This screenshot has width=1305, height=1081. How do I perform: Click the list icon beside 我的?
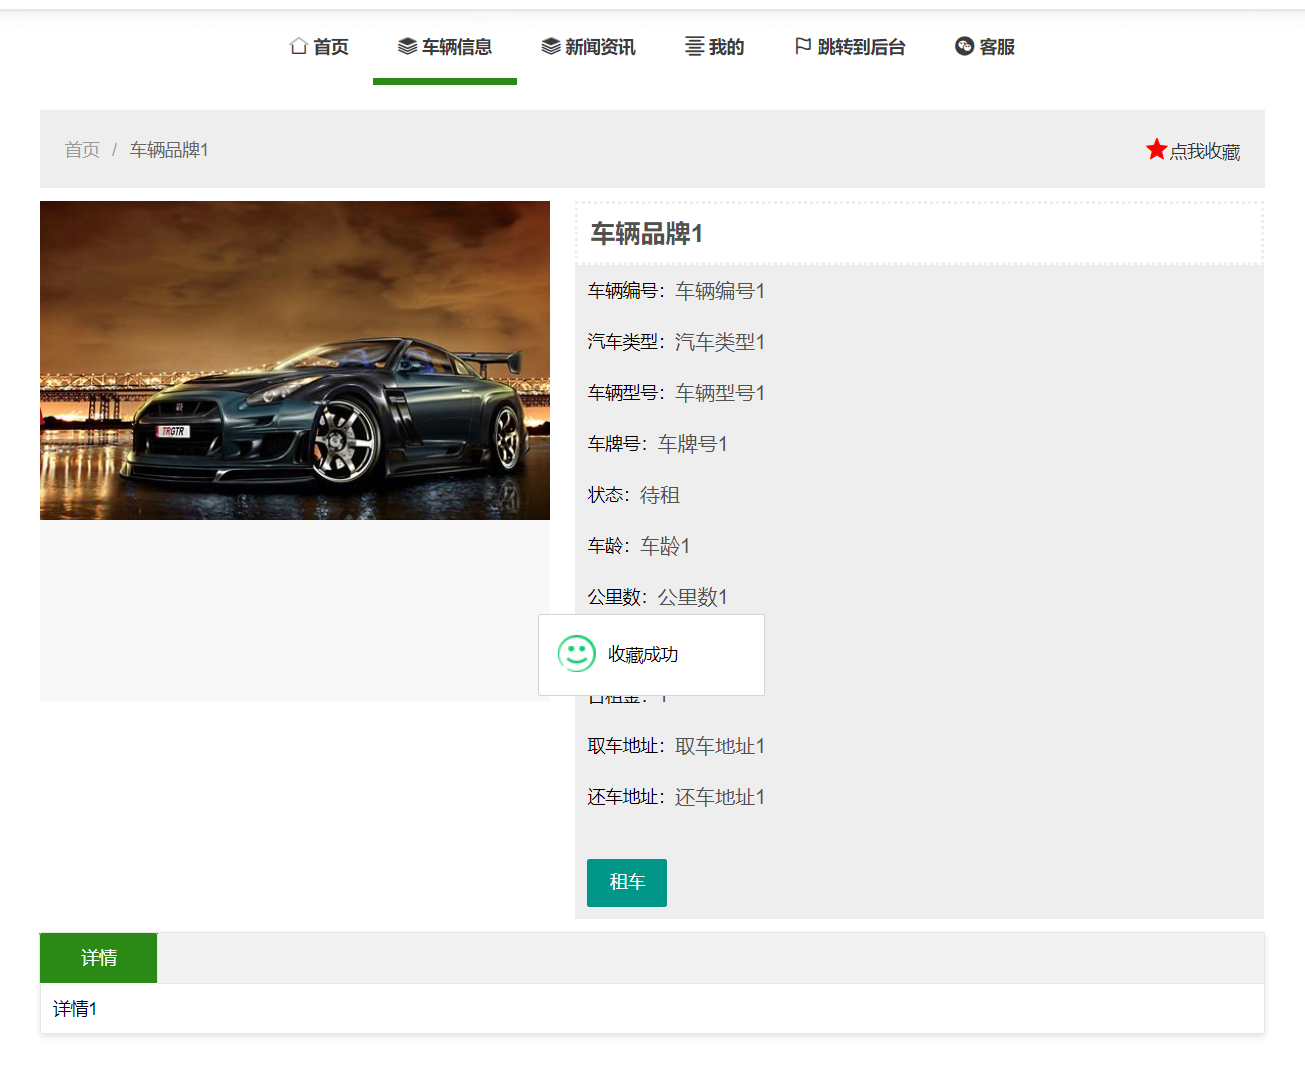pyautogui.click(x=694, y=46)
